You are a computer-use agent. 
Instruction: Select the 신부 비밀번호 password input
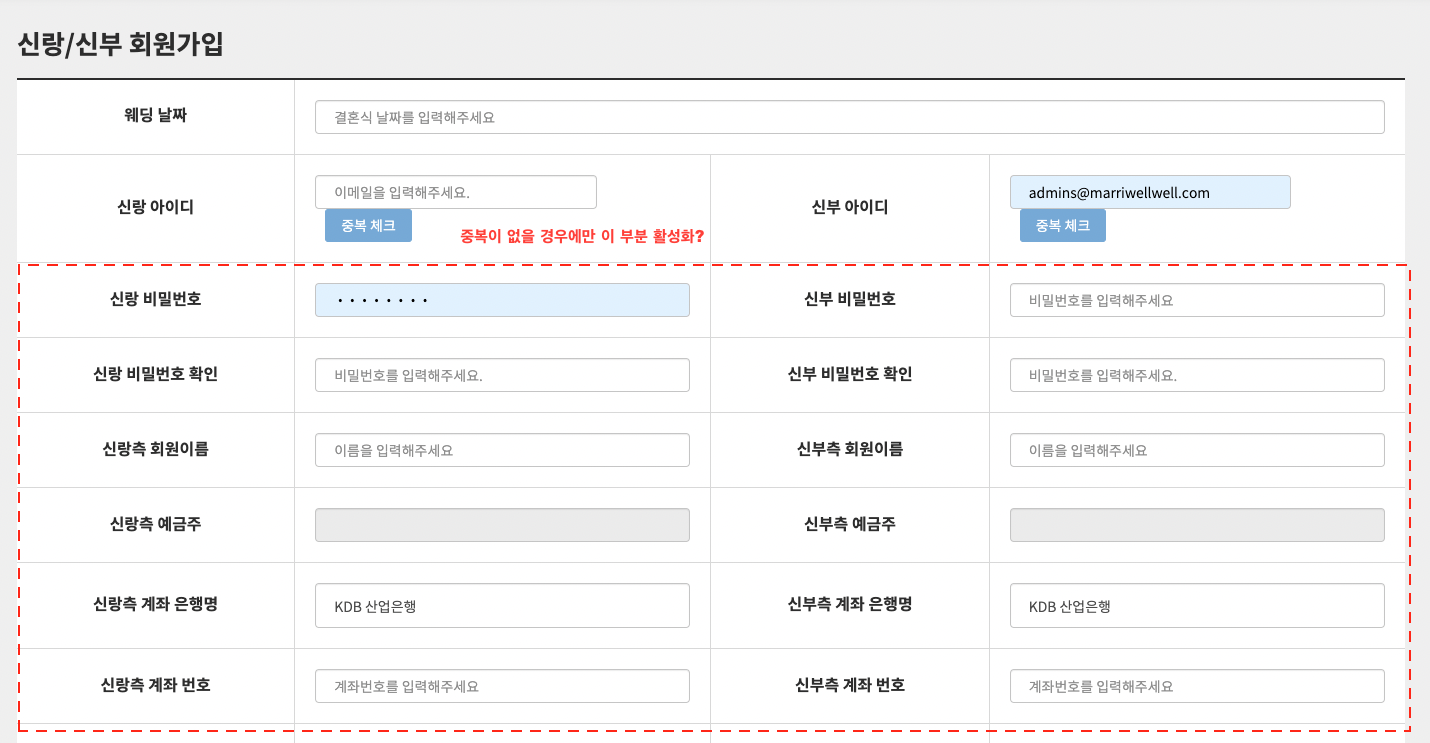[1196, 300]
